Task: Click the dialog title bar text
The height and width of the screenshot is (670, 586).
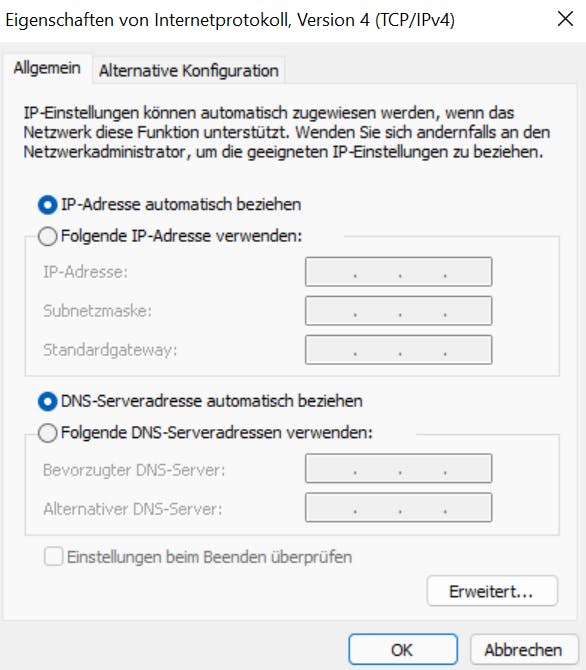Action: click(230, 20)
